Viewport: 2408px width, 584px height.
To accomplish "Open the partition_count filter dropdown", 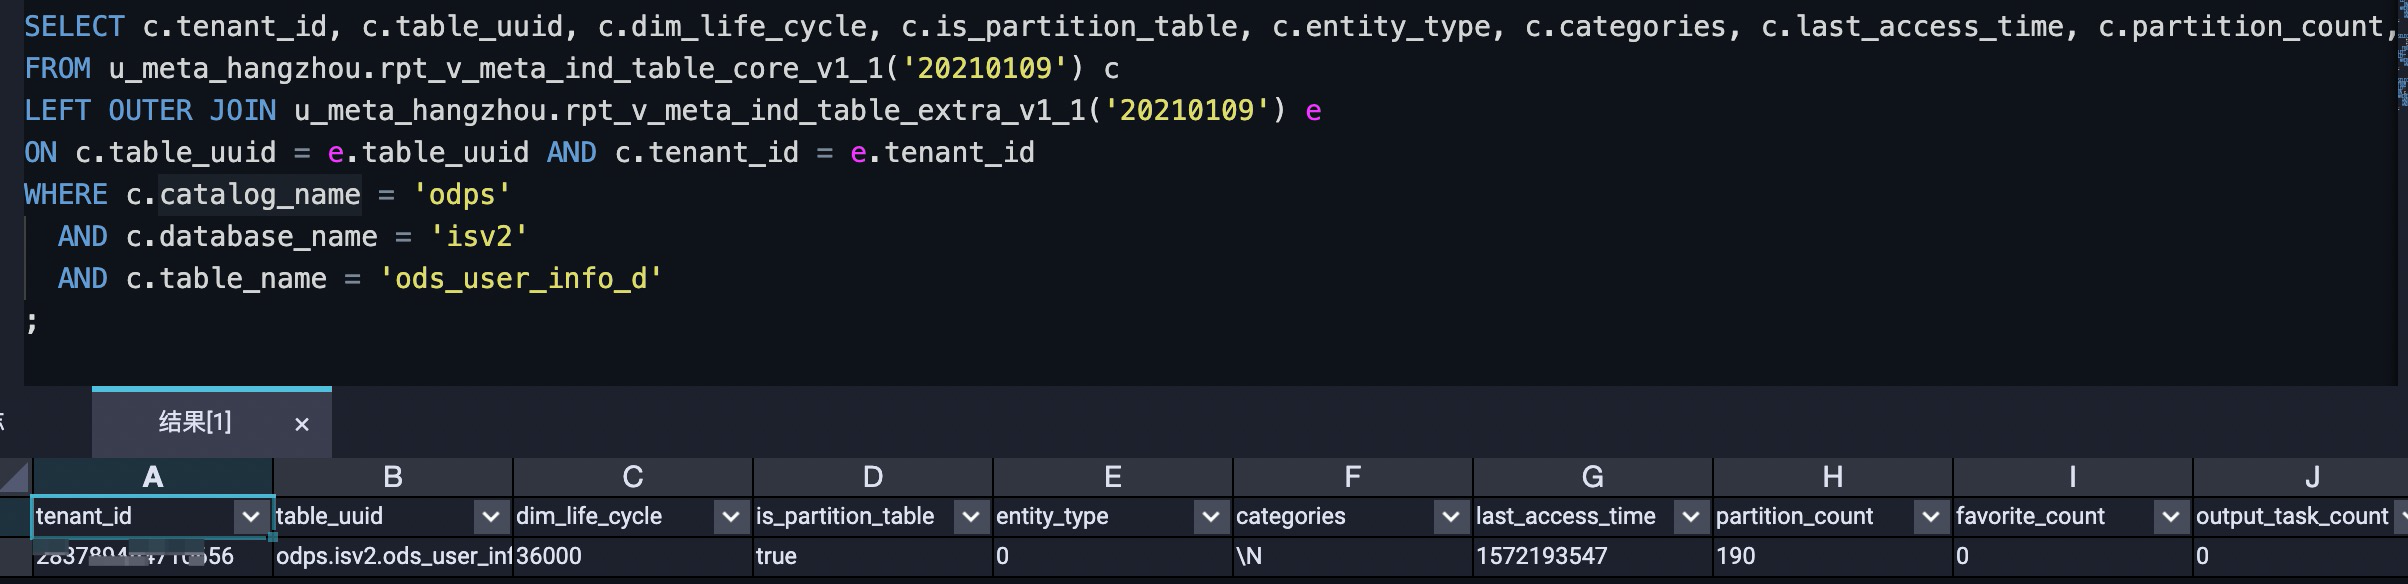I will (x=1930, y=516).
